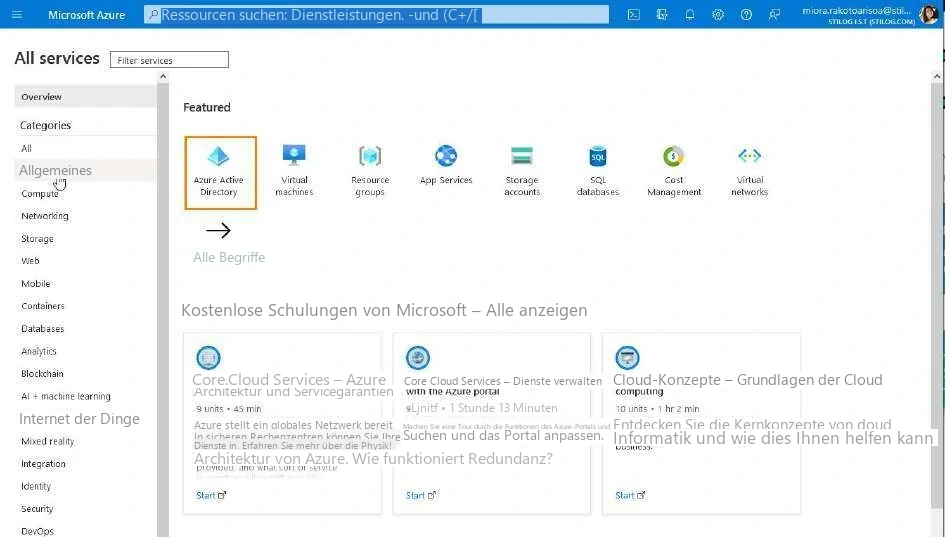The image size is (945, 537).
Task: Click the user account avatar
Action: [928, 14]
